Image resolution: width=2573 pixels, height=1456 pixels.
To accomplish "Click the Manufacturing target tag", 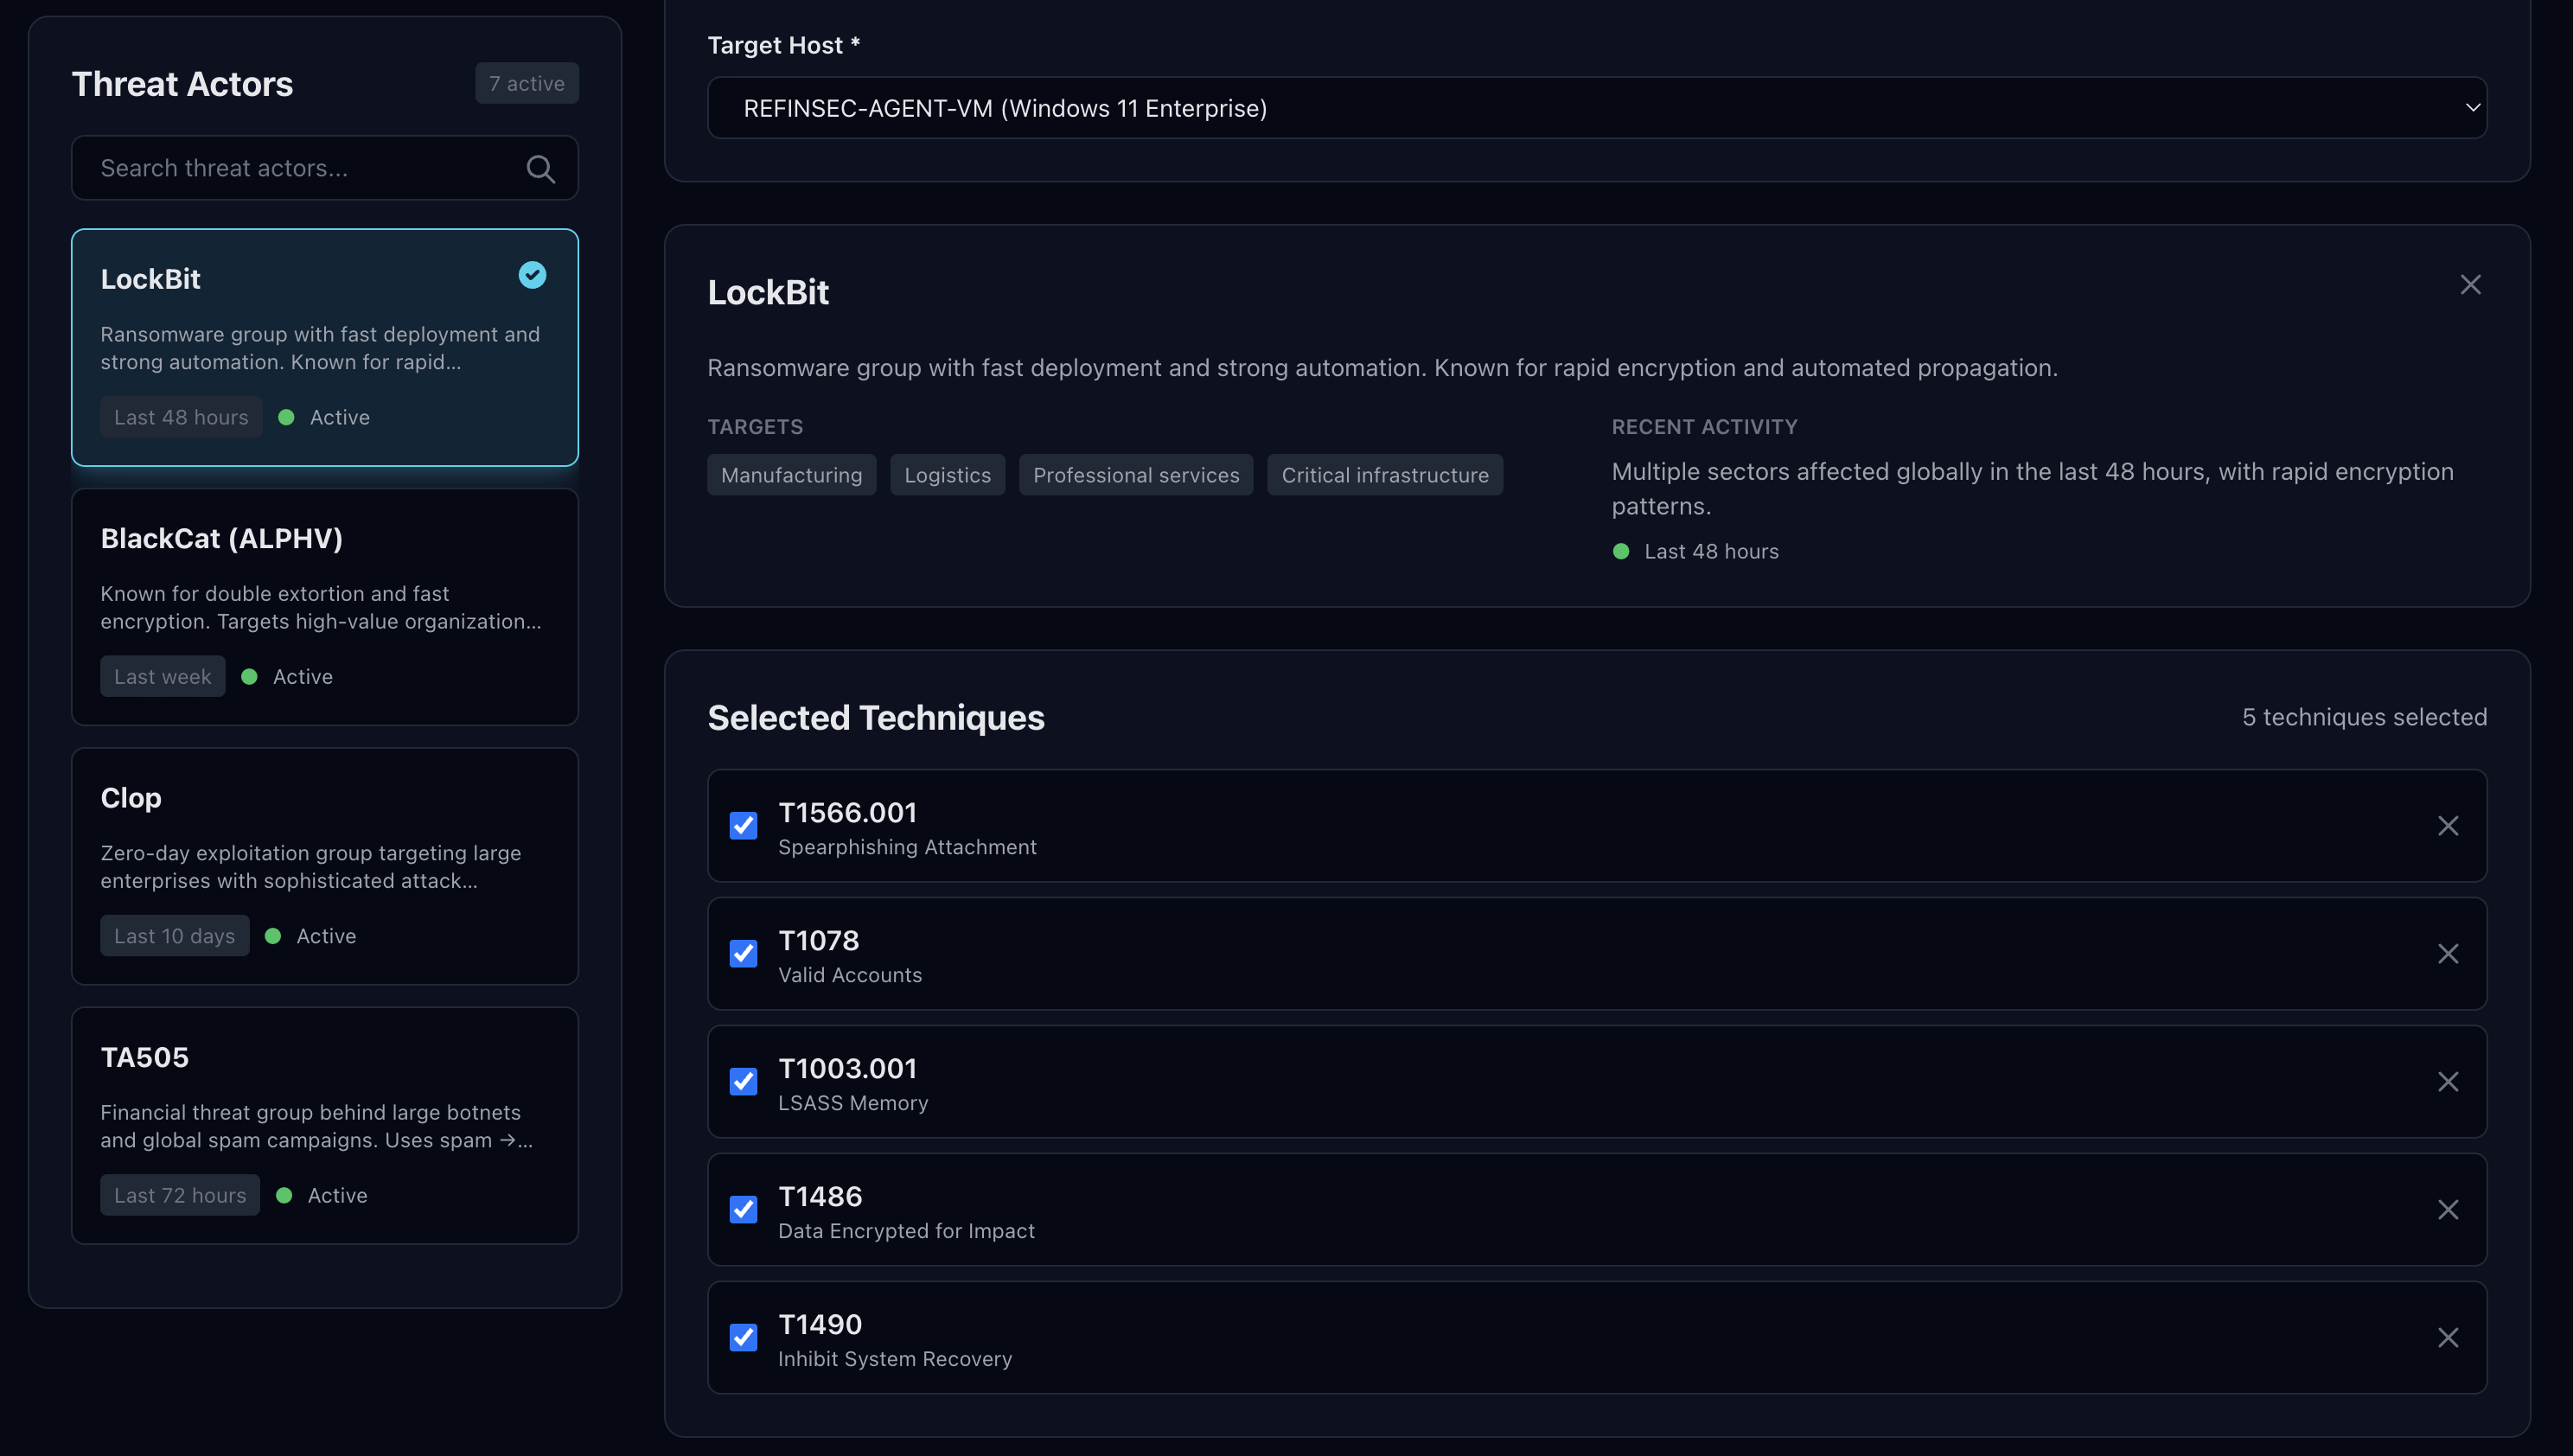I will tap(791, 474).
